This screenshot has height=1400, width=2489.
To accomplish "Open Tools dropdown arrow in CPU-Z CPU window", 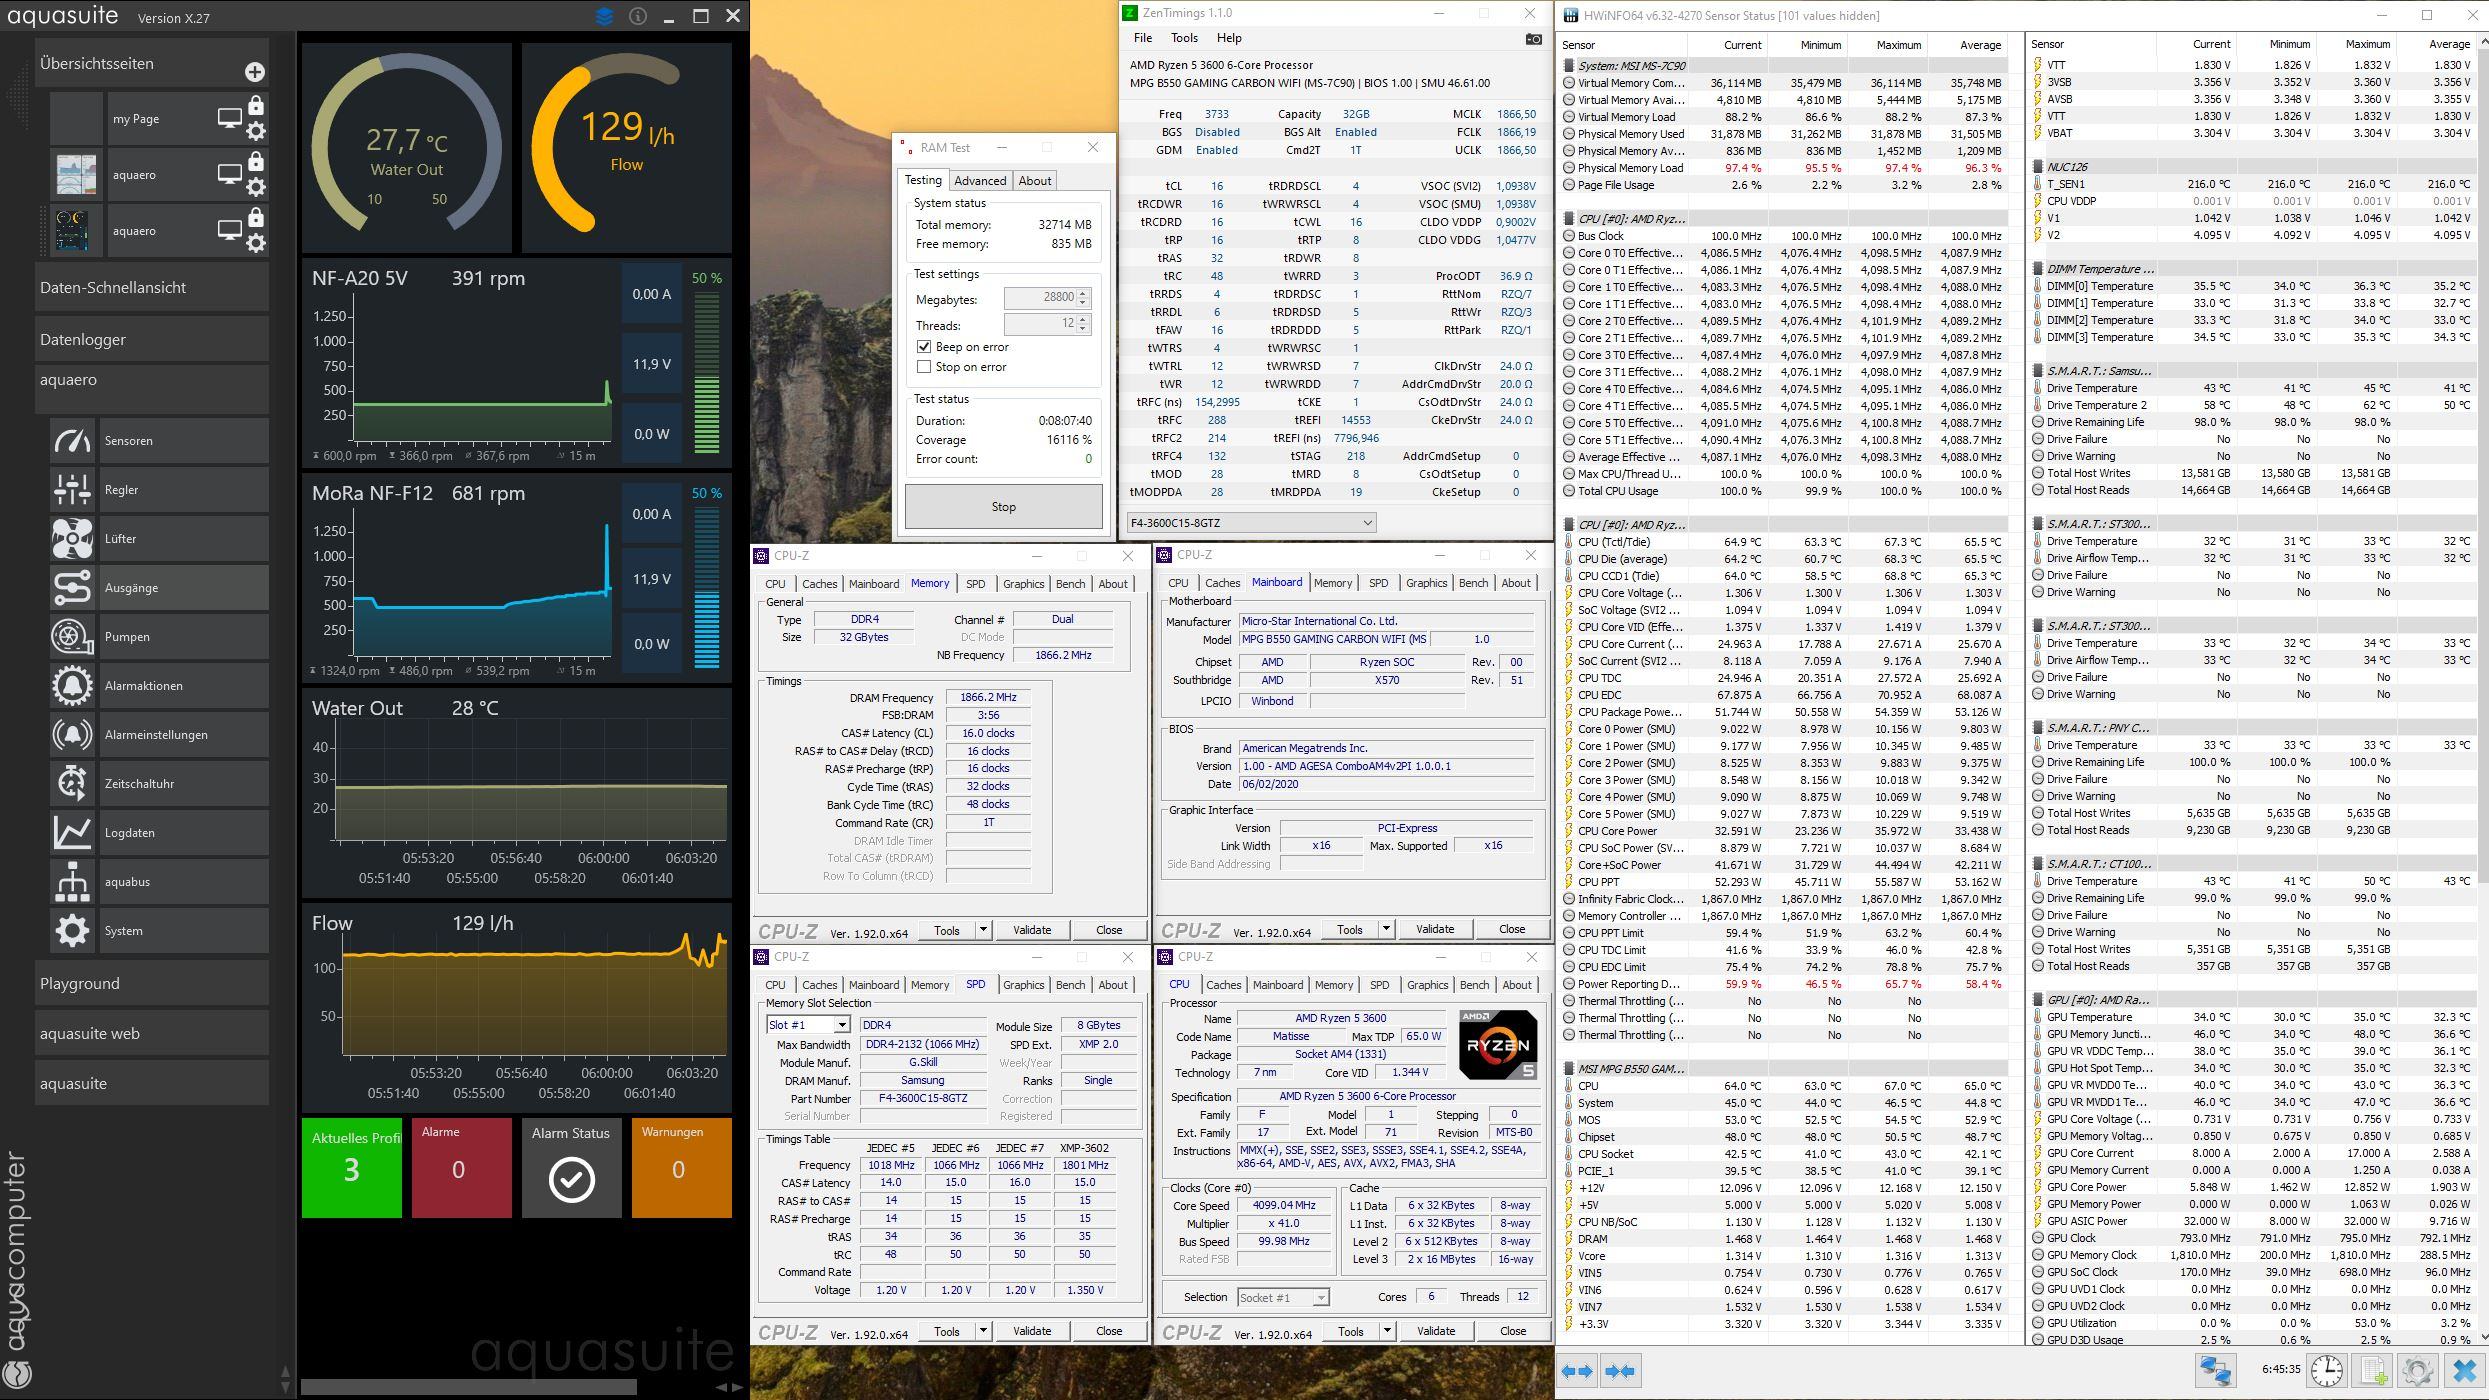I will pyautogui.click(x=1387, y=1331).
